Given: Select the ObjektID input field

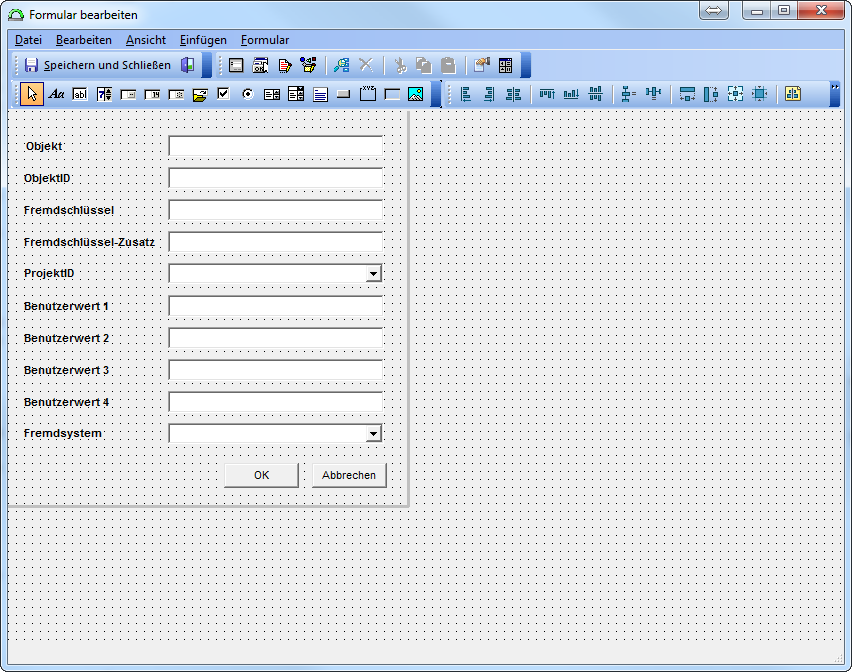Looking at the screenshot, I should pos(275,178).
